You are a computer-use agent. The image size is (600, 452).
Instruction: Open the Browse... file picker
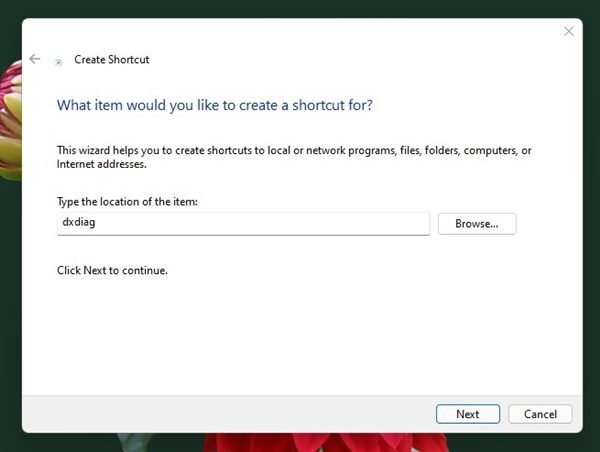pyautogui.click(x=477, y=224)
